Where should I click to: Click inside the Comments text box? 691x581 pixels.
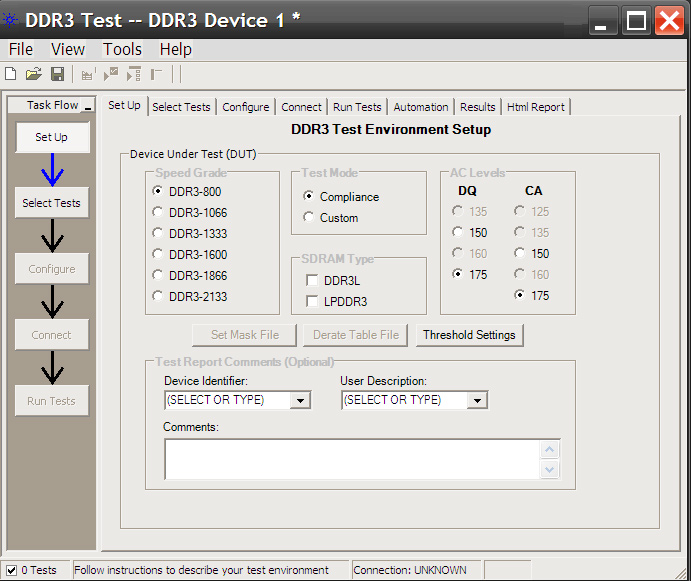pos(352,459)
